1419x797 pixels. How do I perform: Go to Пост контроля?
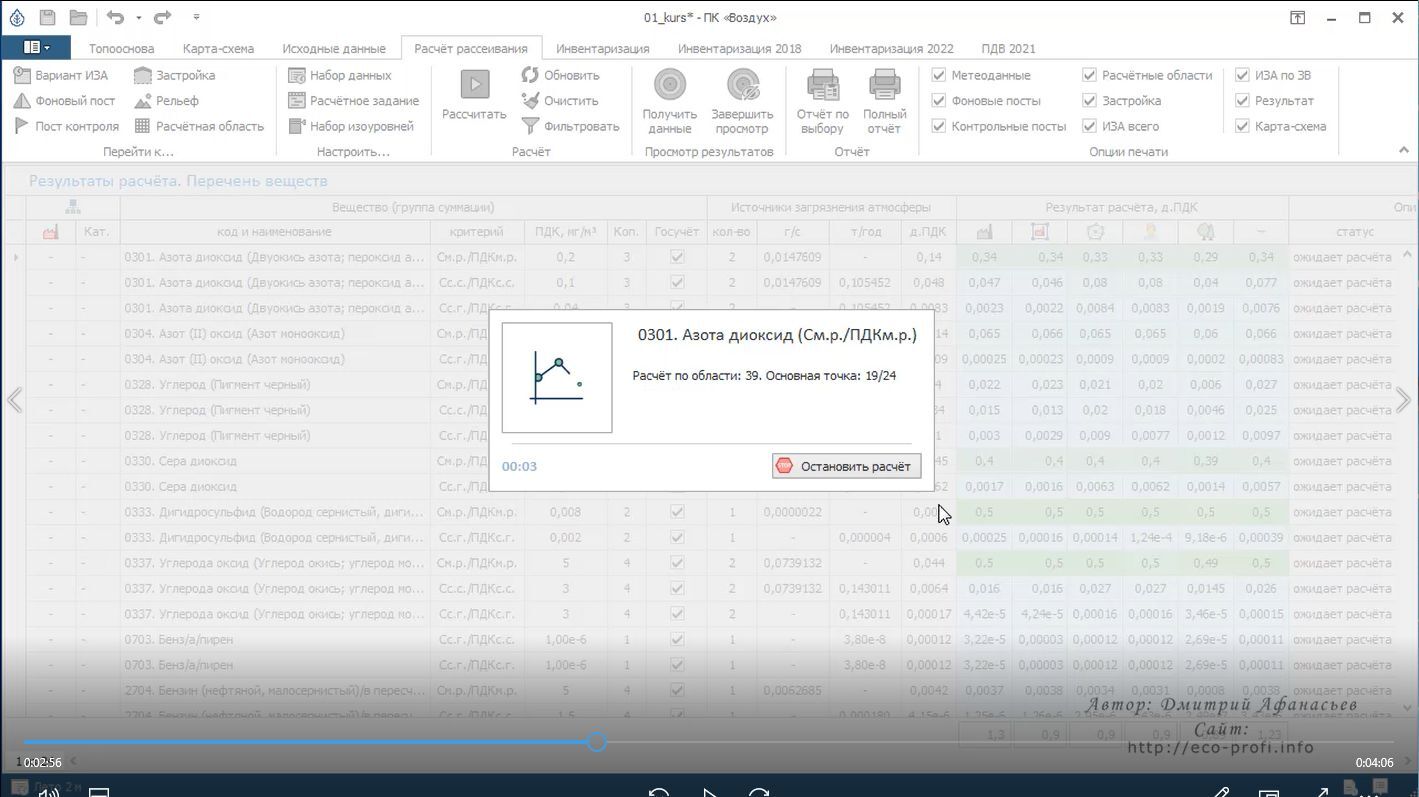67,126
